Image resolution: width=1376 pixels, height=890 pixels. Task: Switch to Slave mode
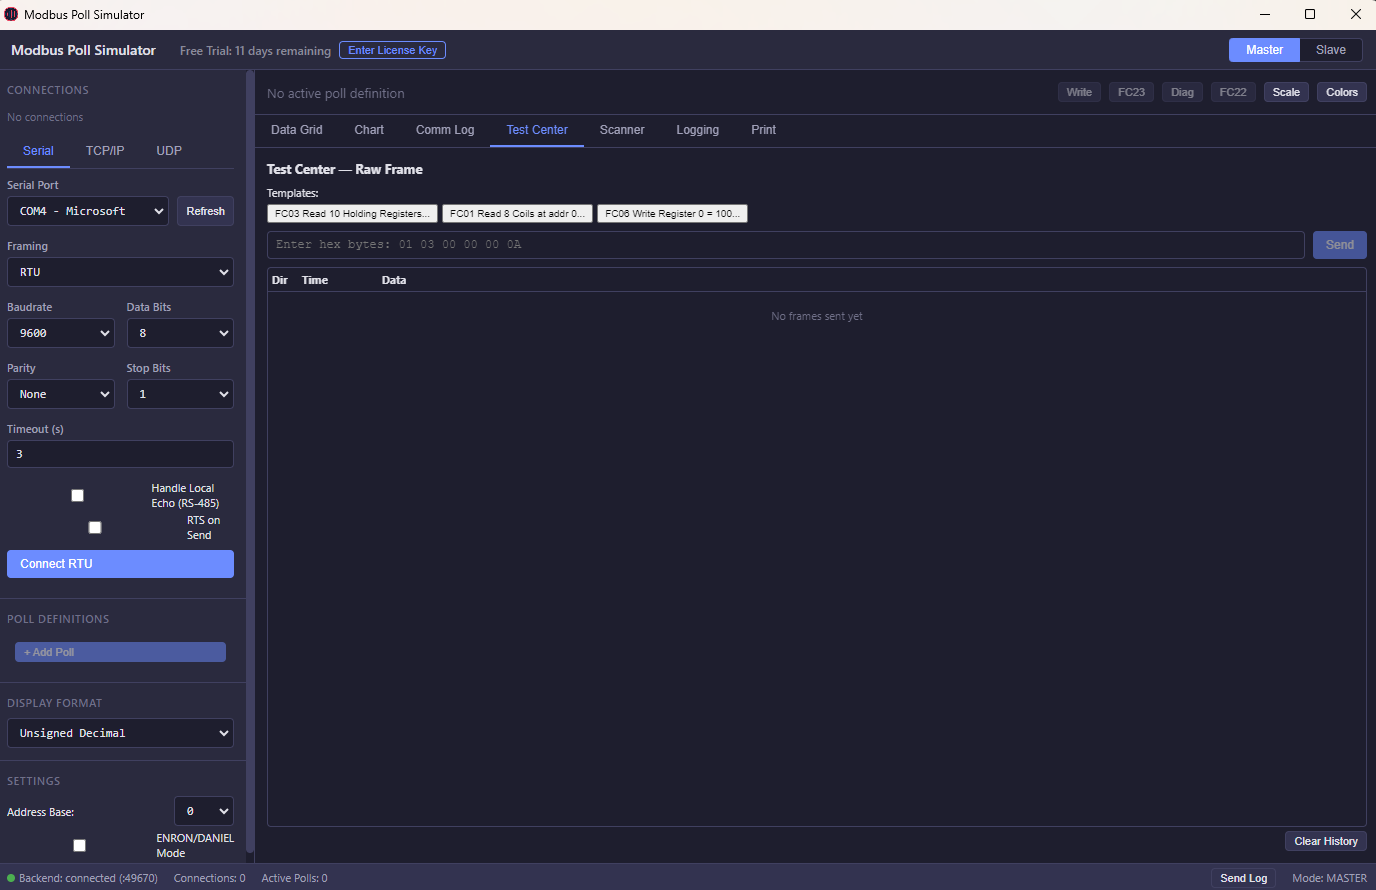tap(1331, 49)
